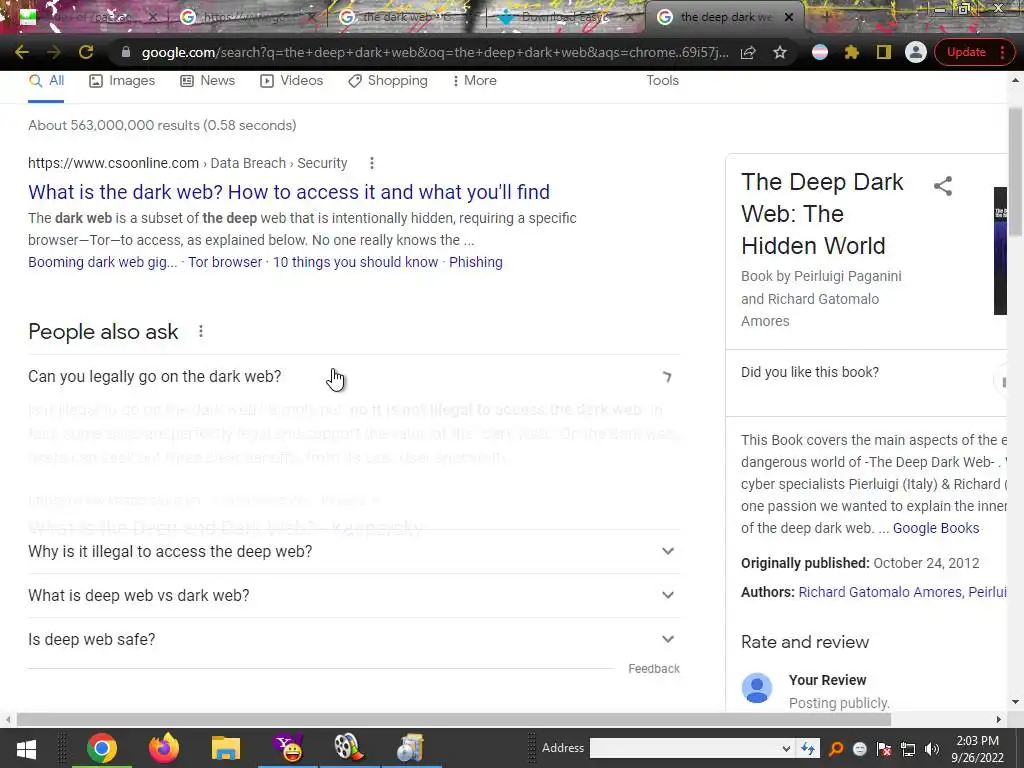The width and height of the screenshot is (1024, 768).
Task: Bookmark this page with star icon
Action: tap(780, 52)
